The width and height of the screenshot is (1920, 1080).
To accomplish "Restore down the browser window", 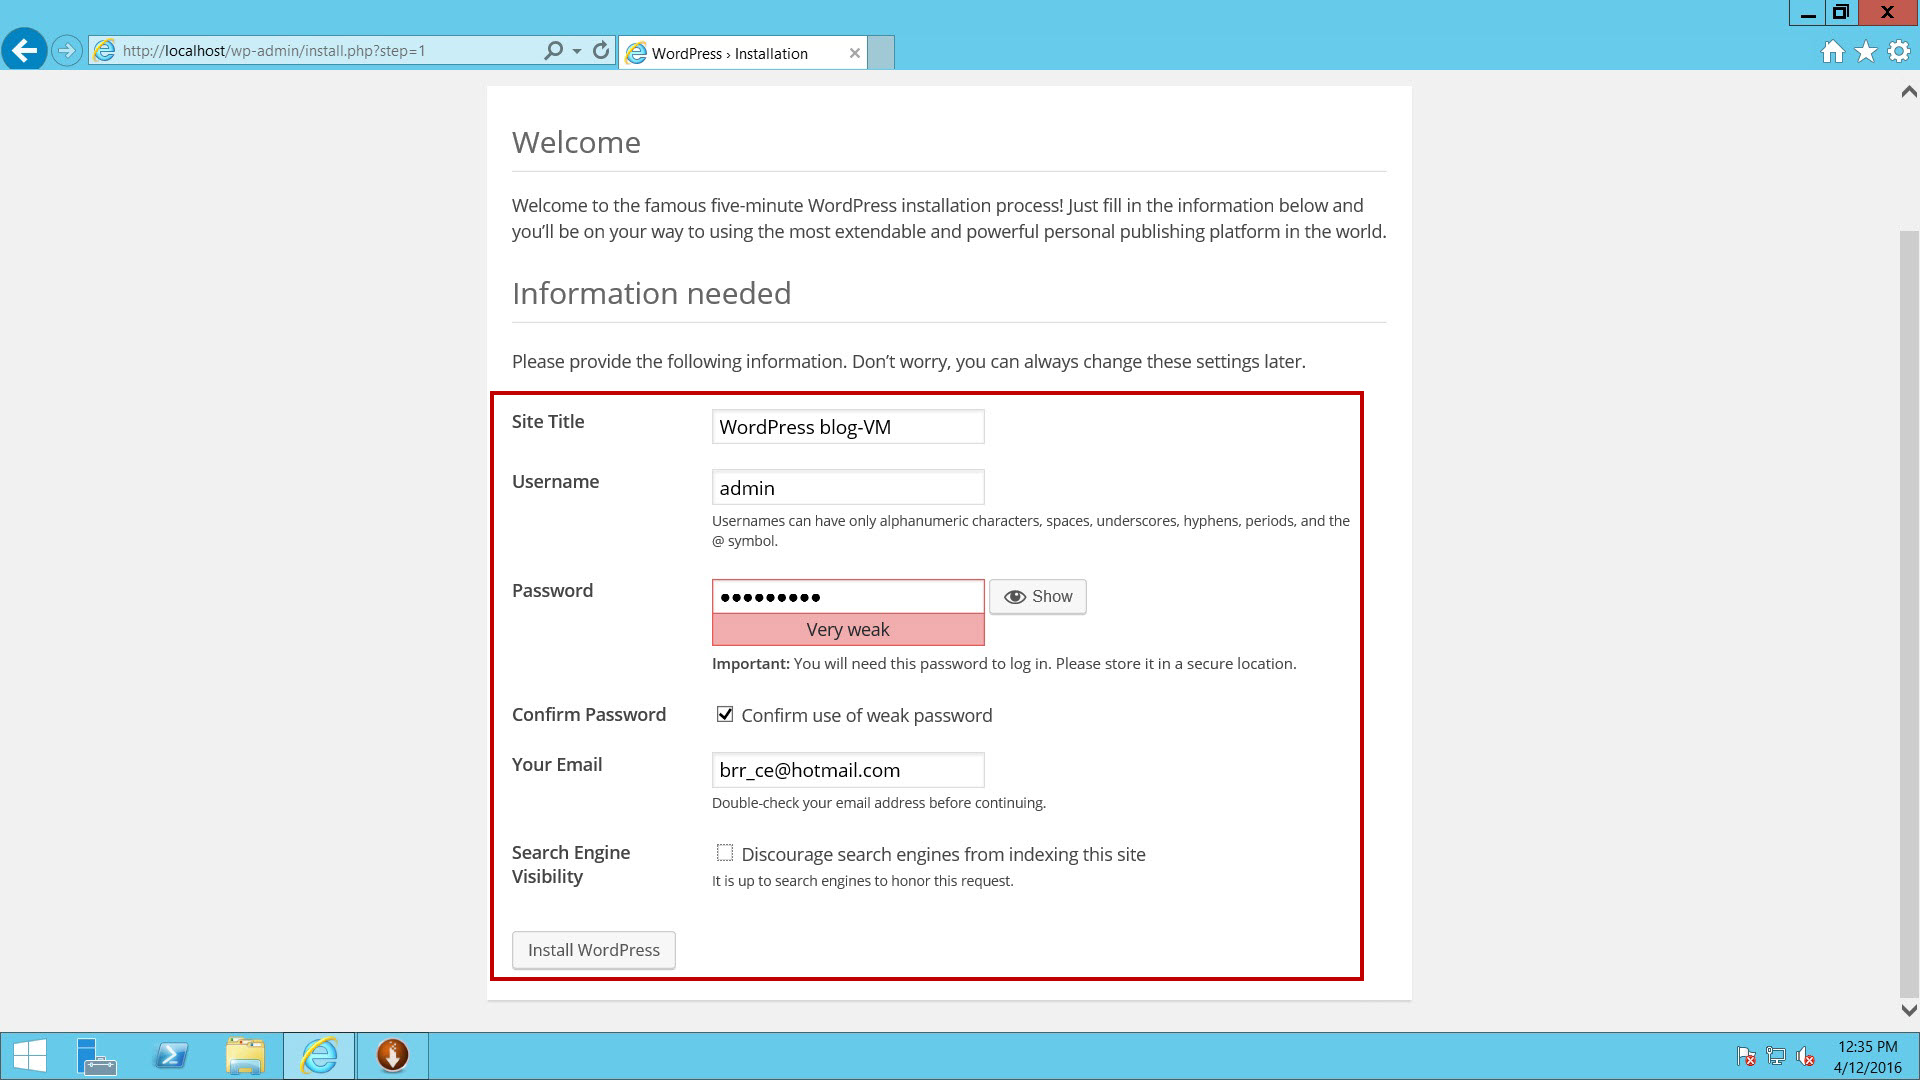I will (x=1840, y=13).
